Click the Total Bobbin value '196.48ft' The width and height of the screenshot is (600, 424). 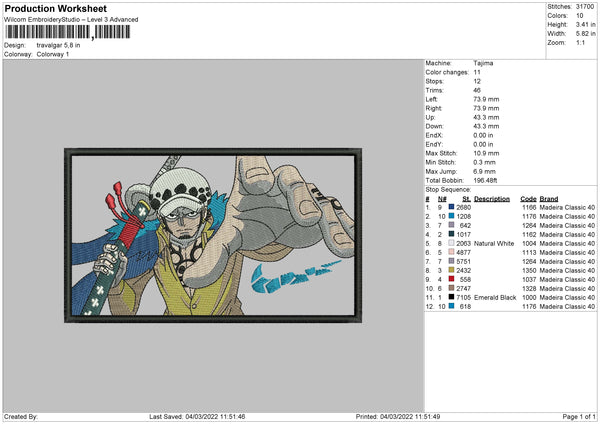[x=485, y=180]
